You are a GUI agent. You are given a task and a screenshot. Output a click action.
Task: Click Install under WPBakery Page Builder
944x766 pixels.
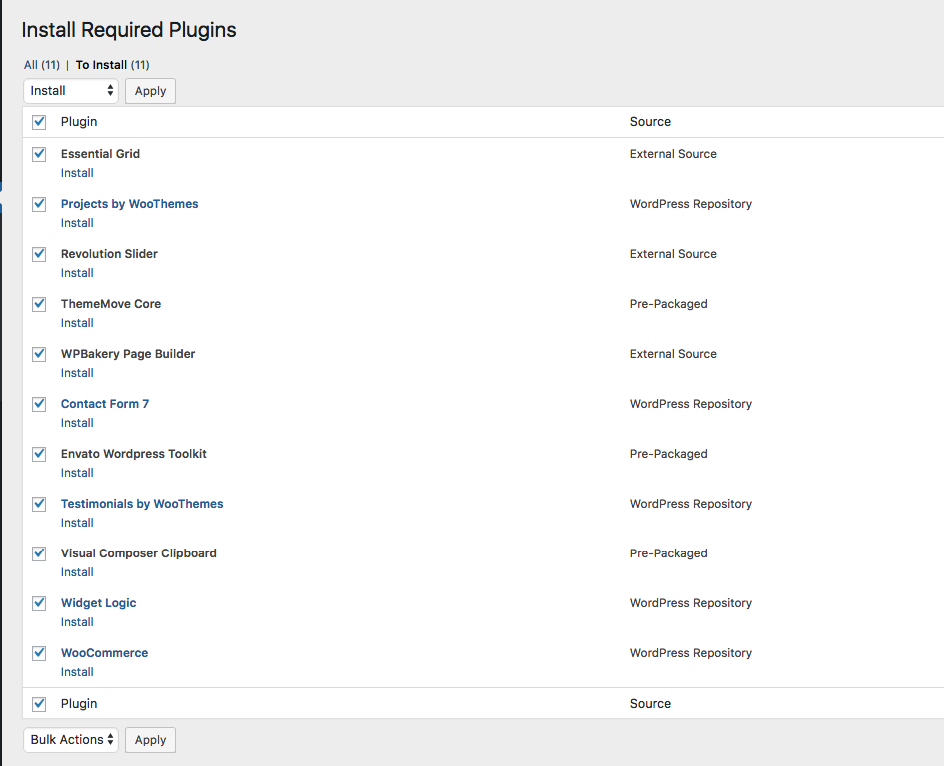(77, 373)
